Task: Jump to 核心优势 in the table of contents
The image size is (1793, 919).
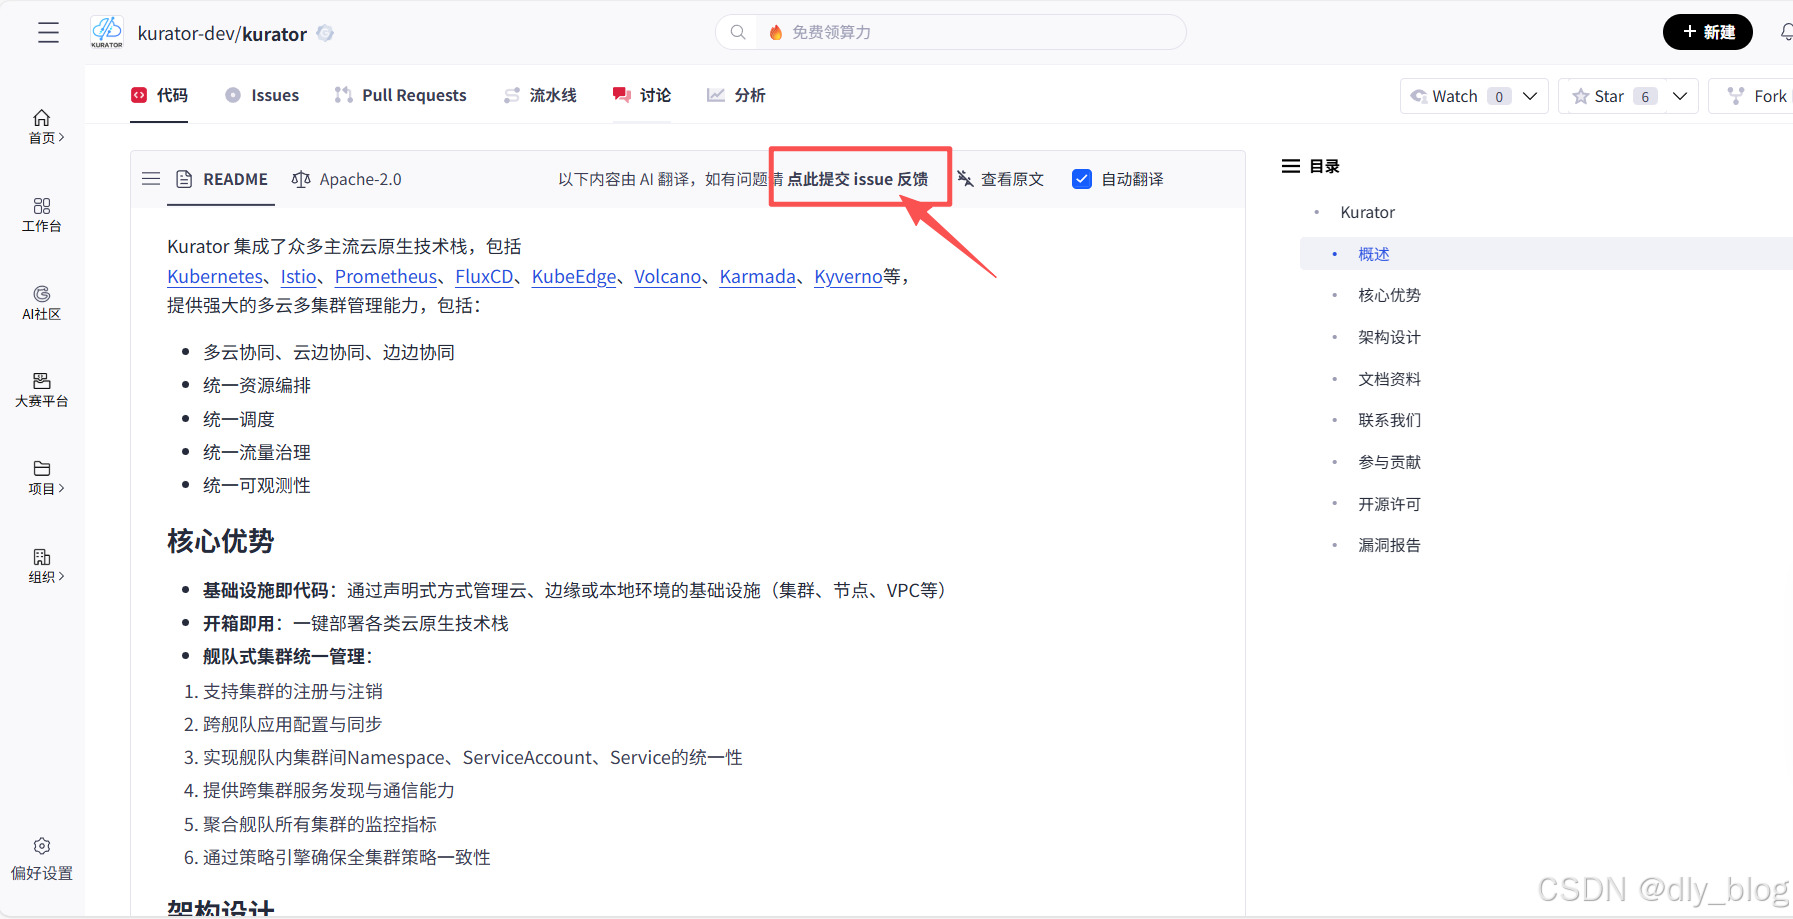Action: [1389, 295]
